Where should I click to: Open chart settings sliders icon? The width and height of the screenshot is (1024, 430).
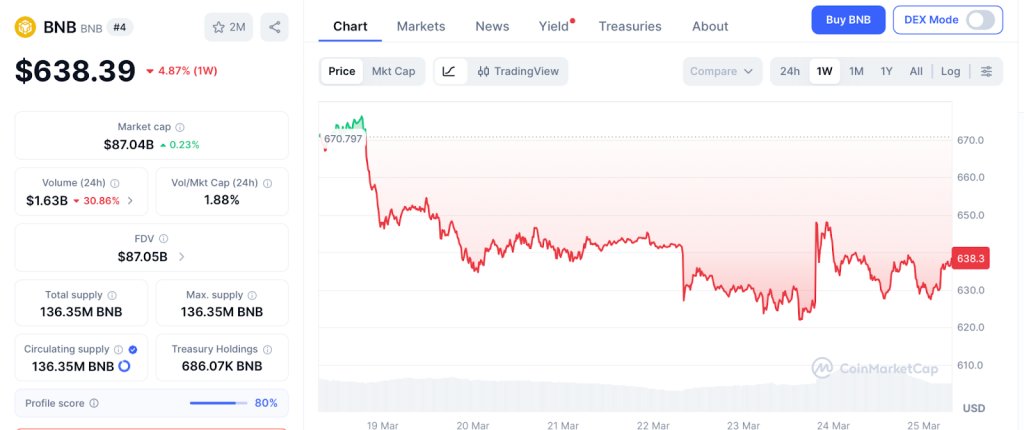tap(986, 71)
